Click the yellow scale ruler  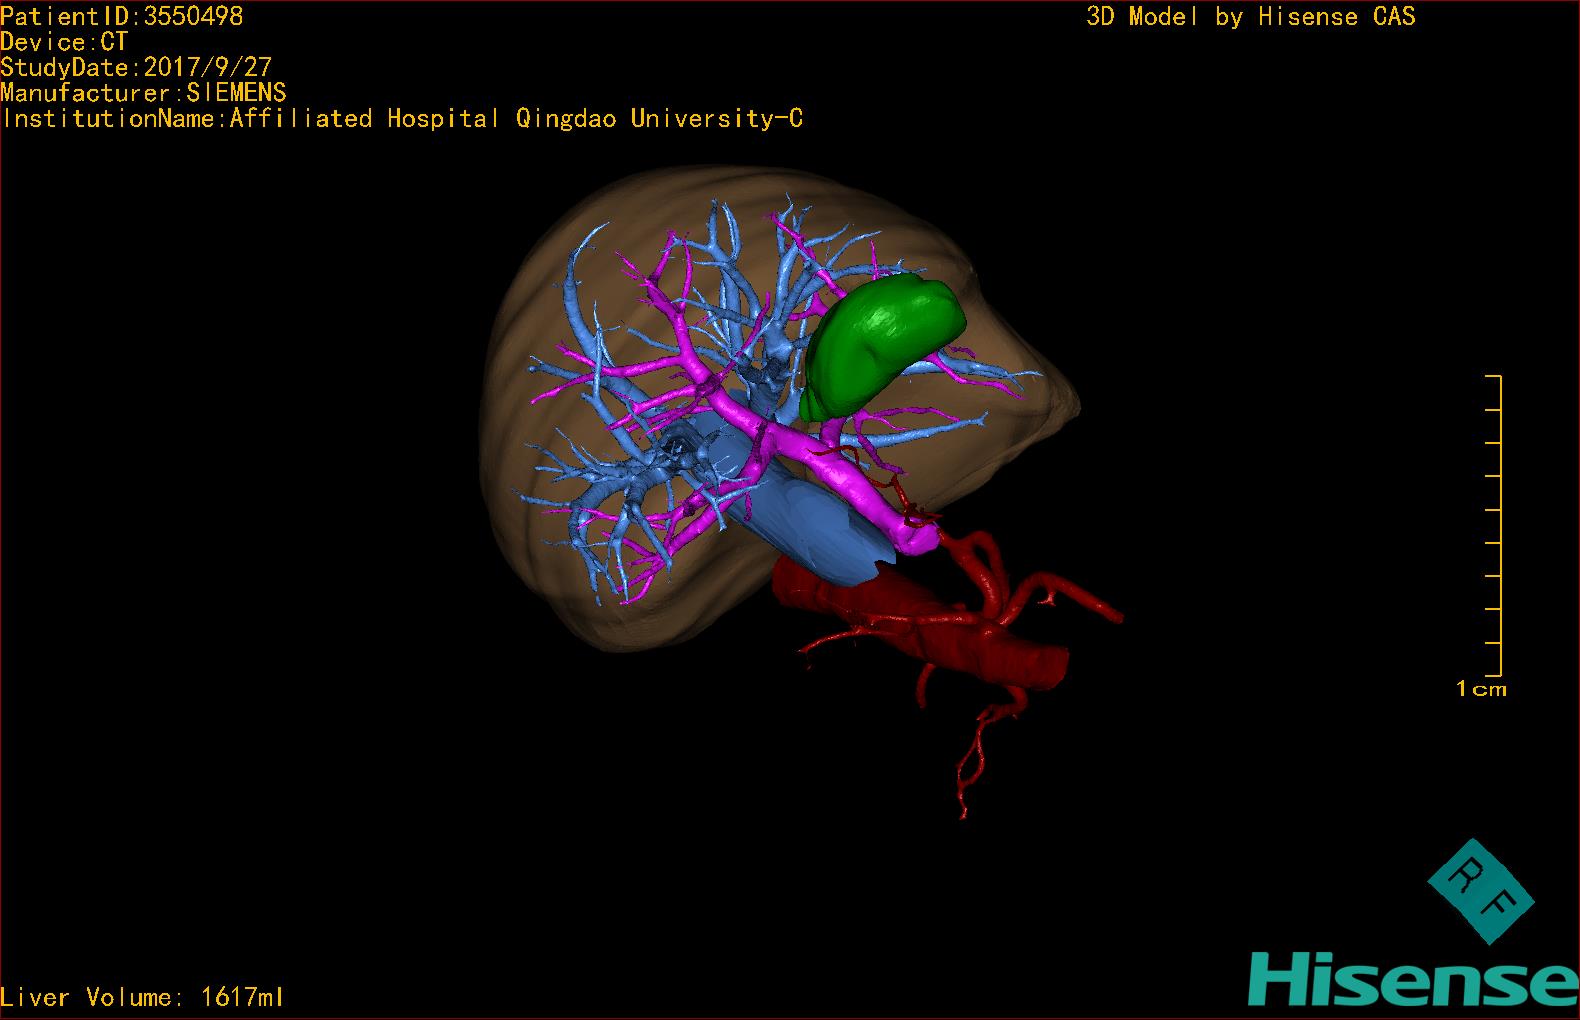[x=1494, y=525]
